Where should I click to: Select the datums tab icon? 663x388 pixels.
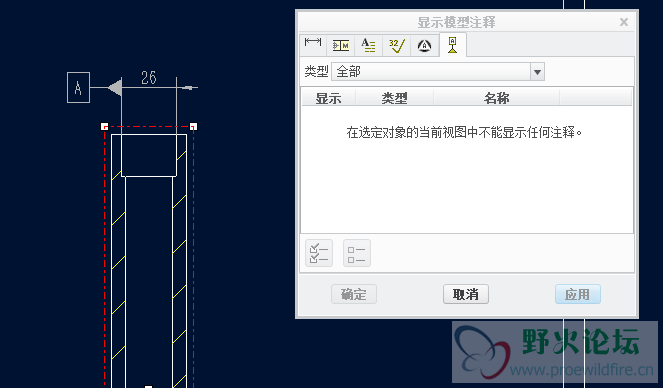[x=452, y=45]
